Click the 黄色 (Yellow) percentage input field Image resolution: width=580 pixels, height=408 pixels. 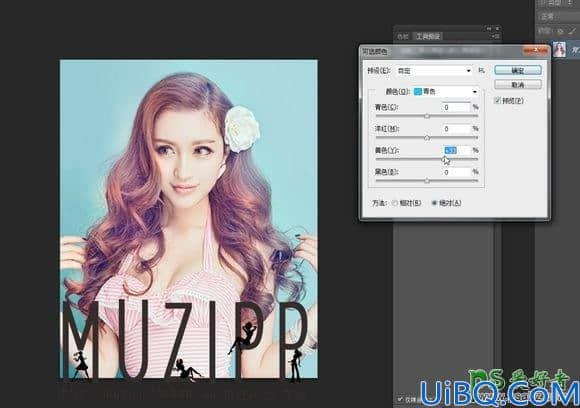[456, 150]
